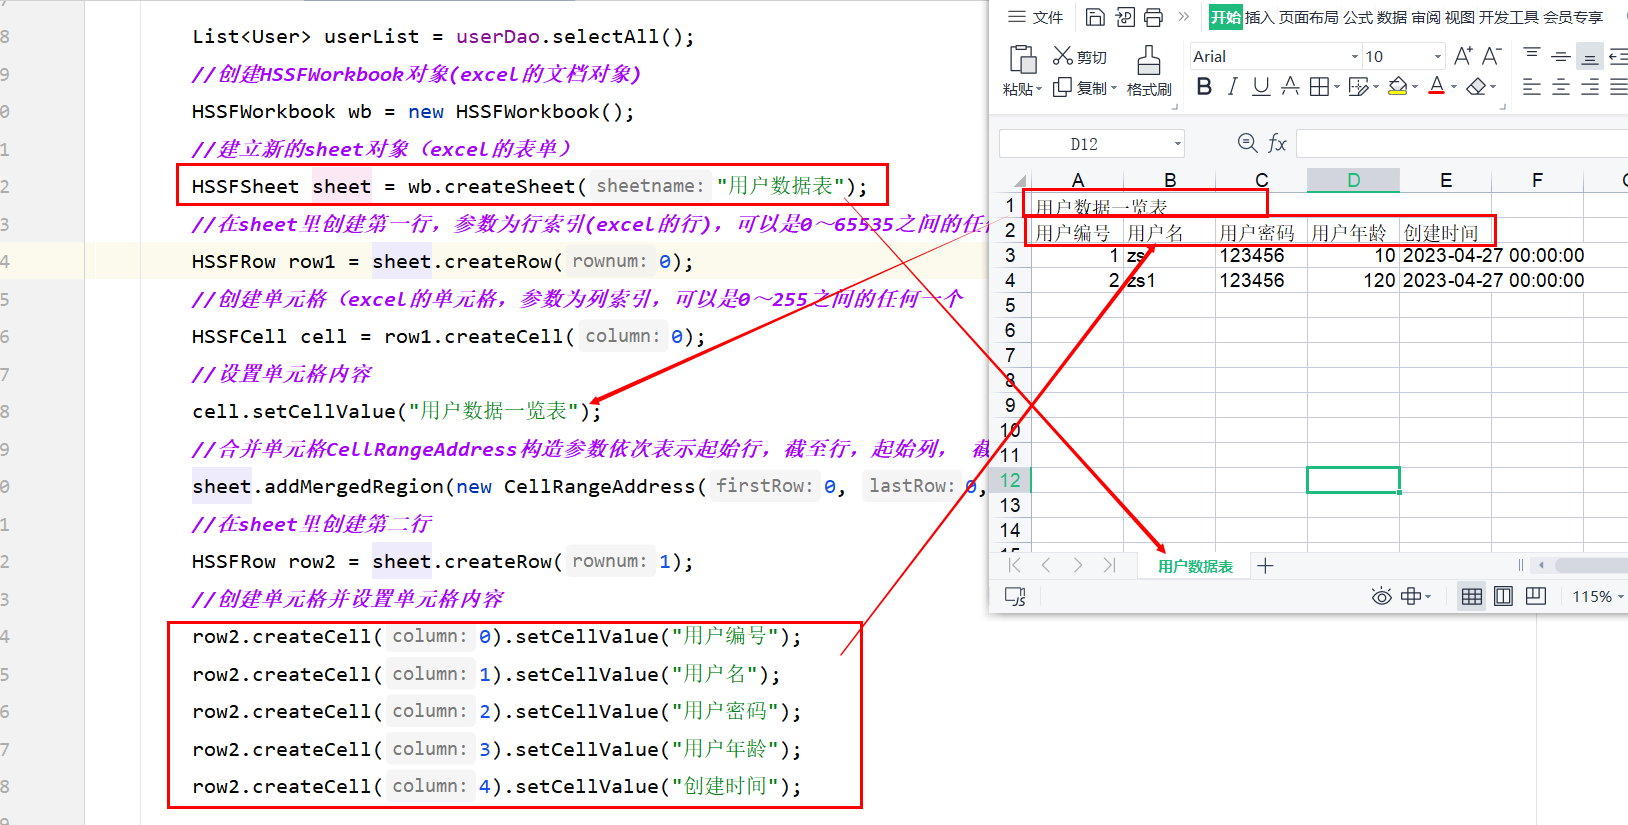Open the 页面布局 ribbon tab

click(x=1308, y=17)
